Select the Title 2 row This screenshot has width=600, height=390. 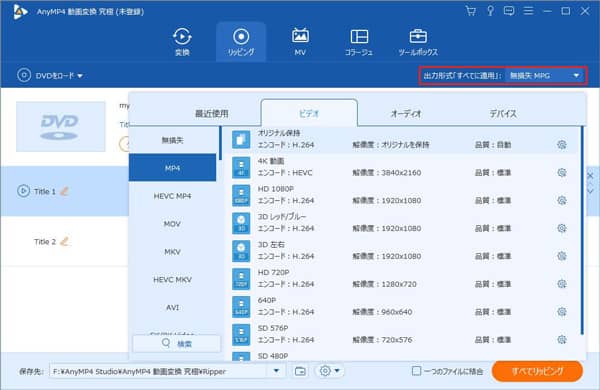64,242
